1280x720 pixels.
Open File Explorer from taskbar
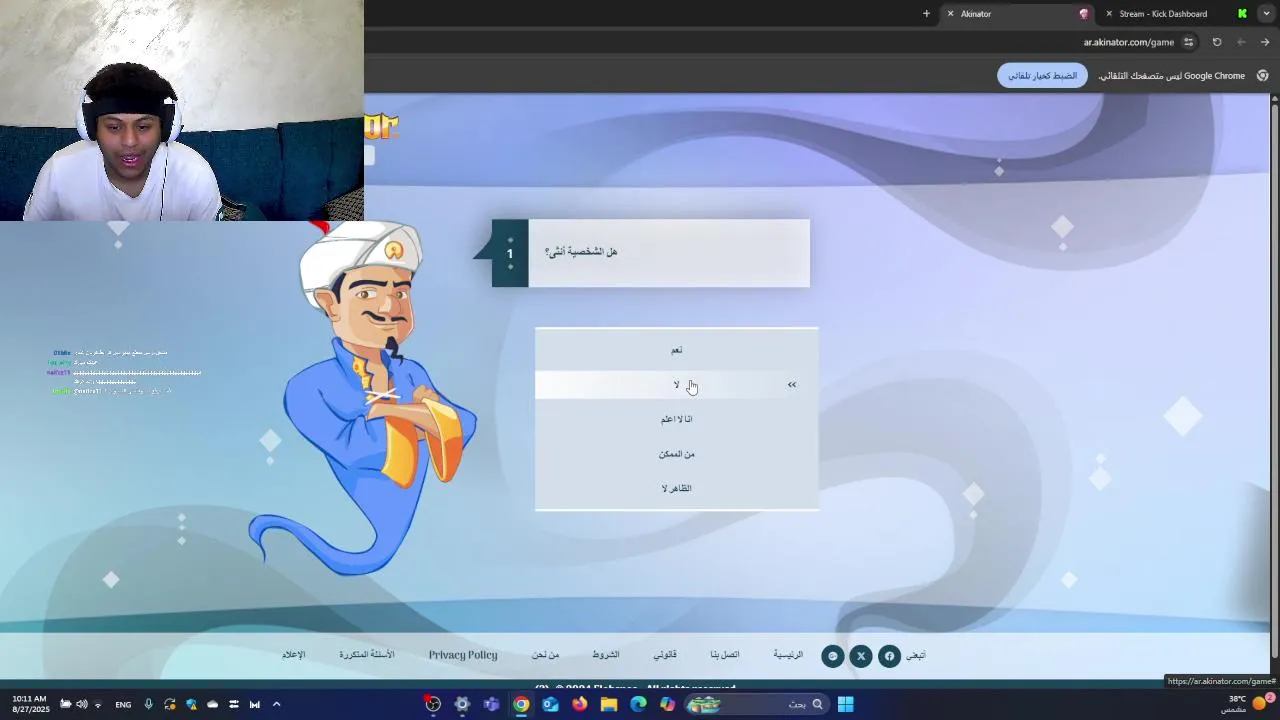[x=609, y=704]
